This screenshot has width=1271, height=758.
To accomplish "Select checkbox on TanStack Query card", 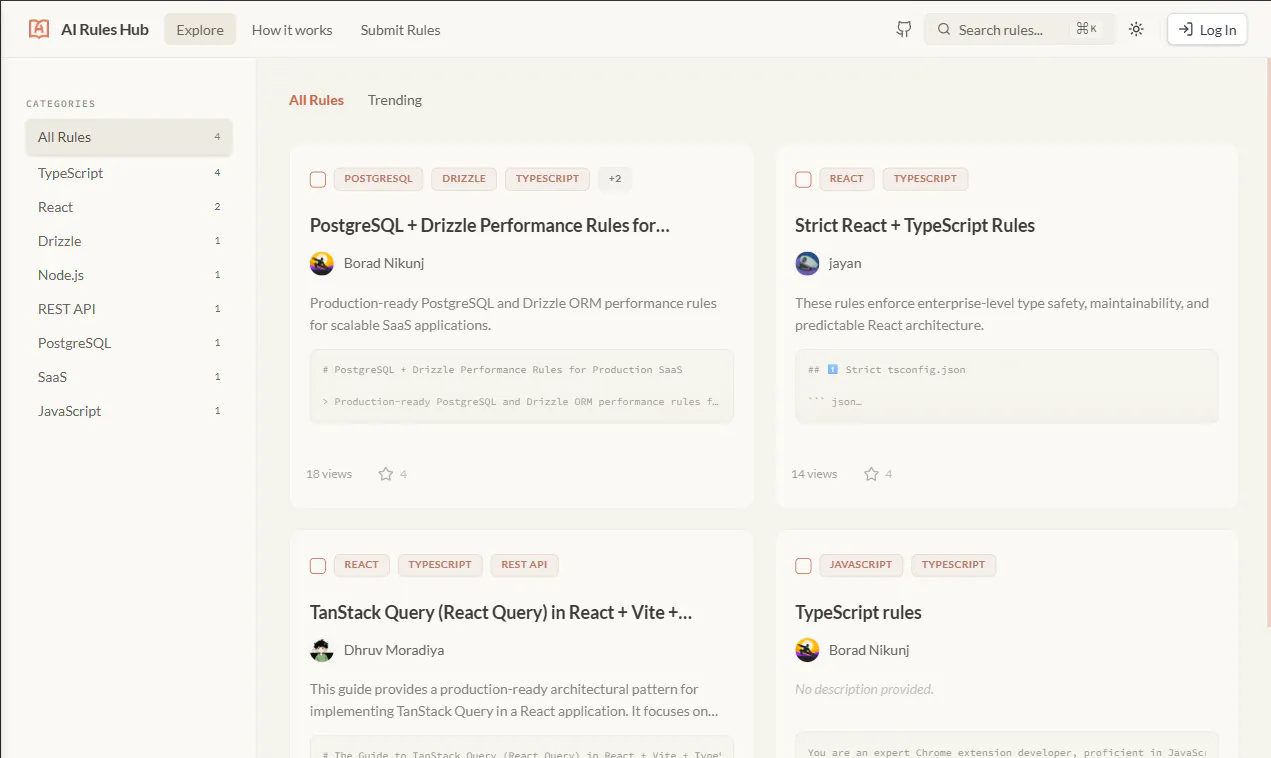I will click(318, 566).
